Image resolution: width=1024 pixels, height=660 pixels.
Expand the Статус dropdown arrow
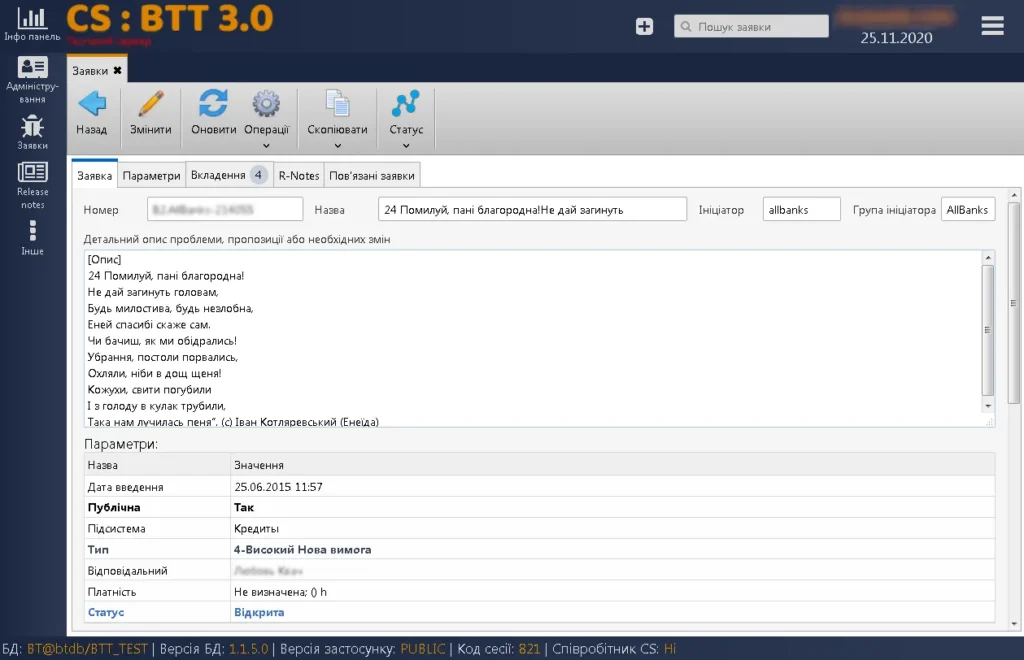click(406, 146)
